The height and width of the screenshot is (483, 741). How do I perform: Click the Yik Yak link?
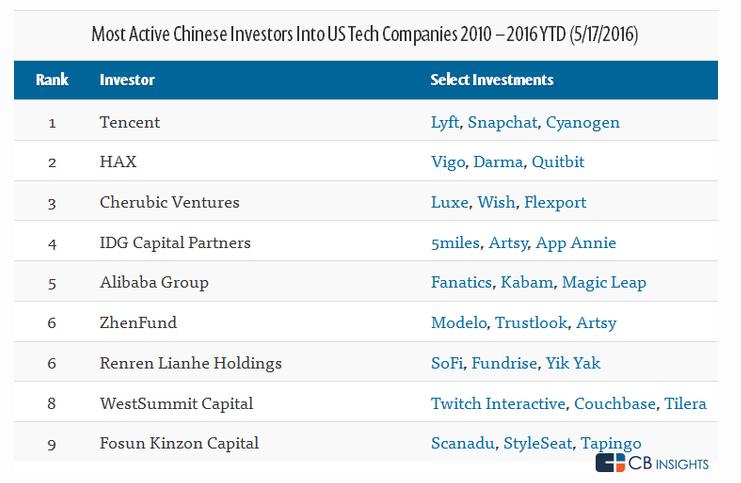pyautogui.click(x=573, y=363)
